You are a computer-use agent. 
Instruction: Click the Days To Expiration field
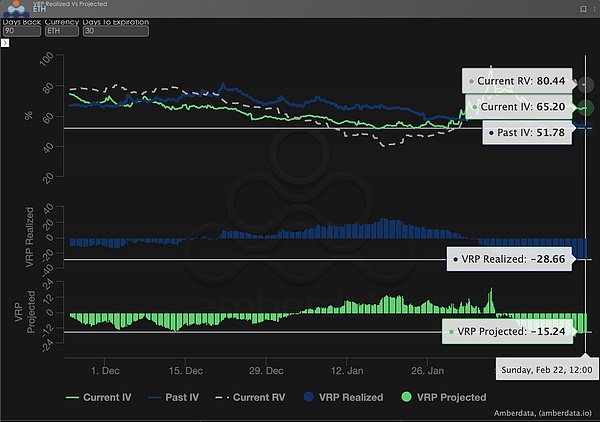coord(115,31)
